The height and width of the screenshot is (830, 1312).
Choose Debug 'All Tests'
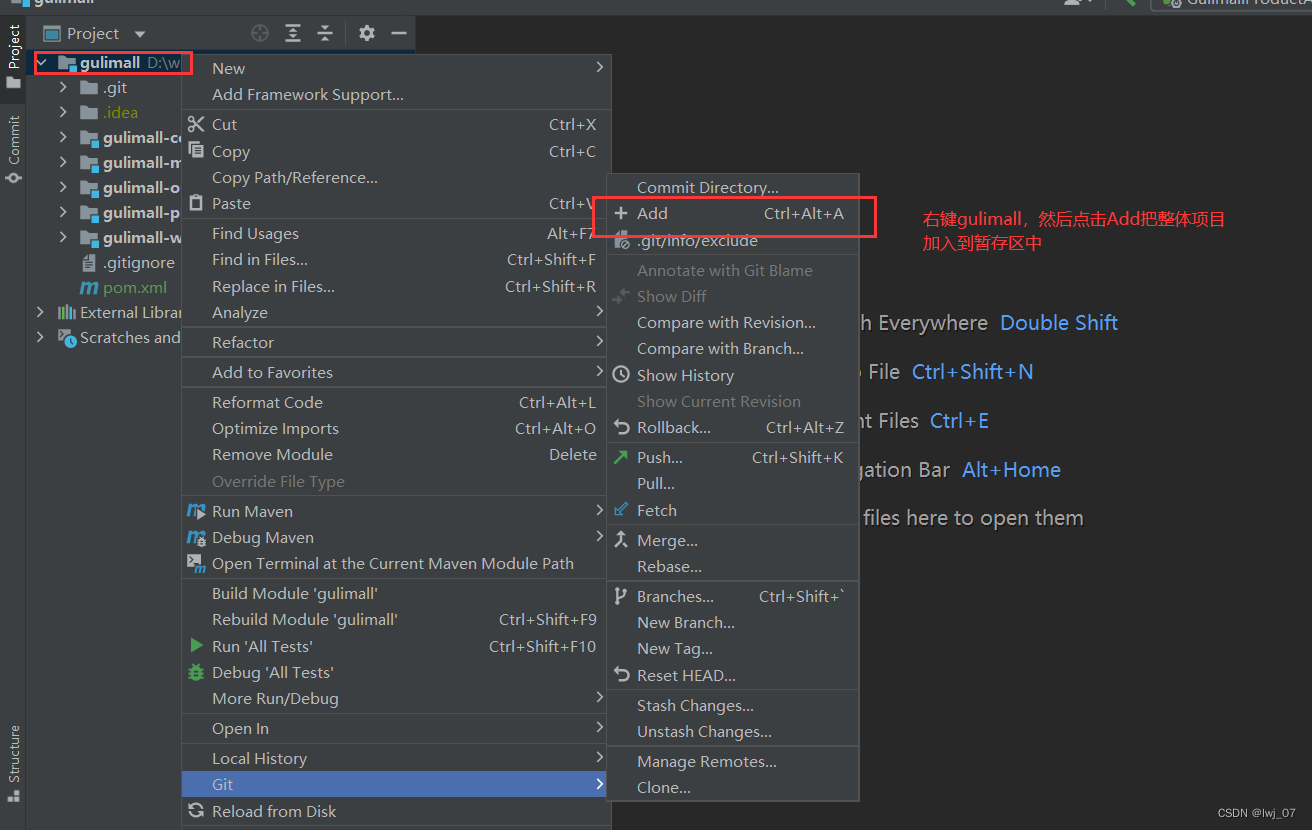[396, 672]
